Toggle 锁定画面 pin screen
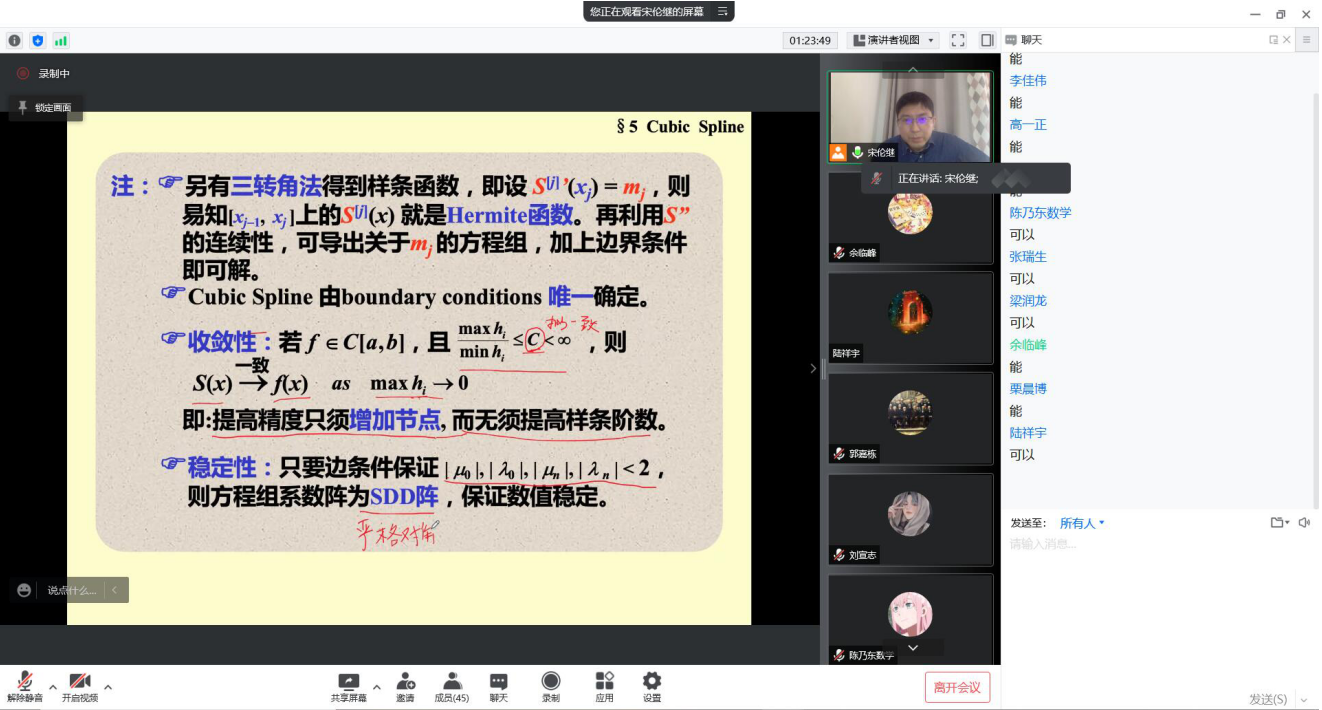This screenshot has height=710, width=1322. [46, 107]
